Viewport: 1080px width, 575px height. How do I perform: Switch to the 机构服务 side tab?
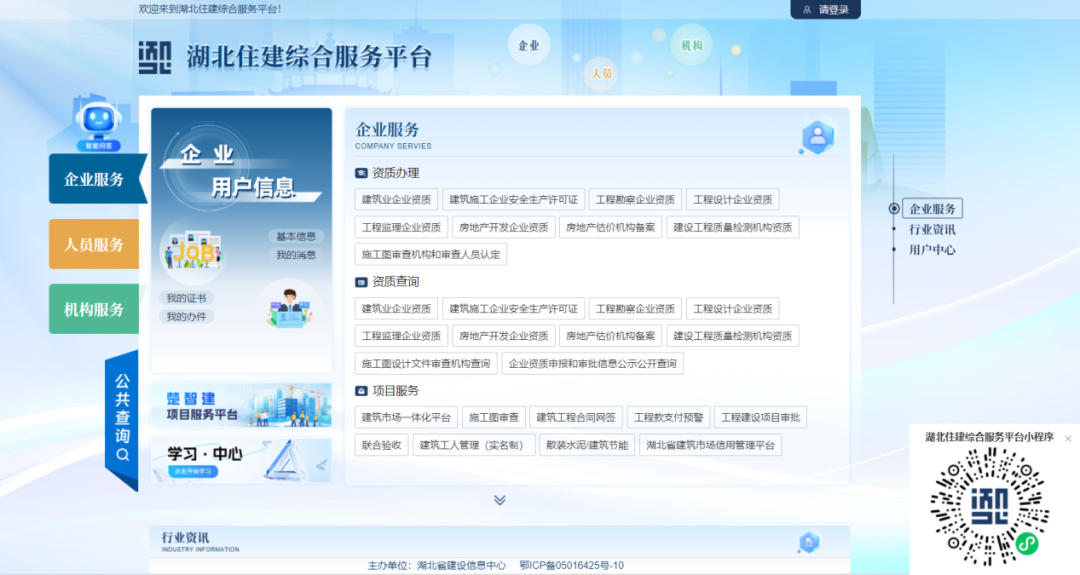(94, 309)
